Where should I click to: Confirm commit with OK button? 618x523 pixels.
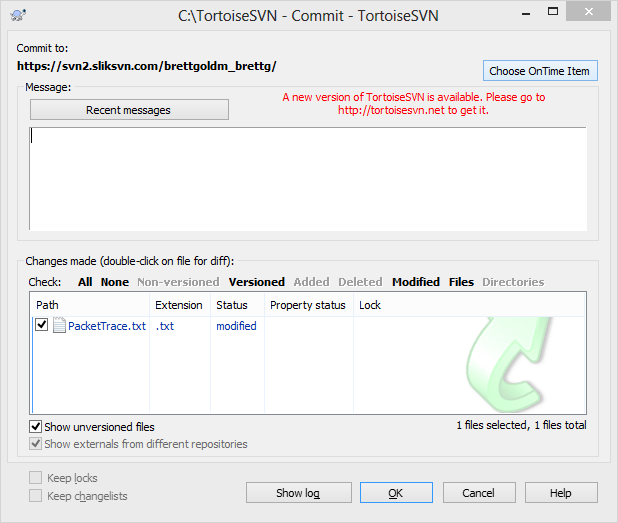coord(396,493)
